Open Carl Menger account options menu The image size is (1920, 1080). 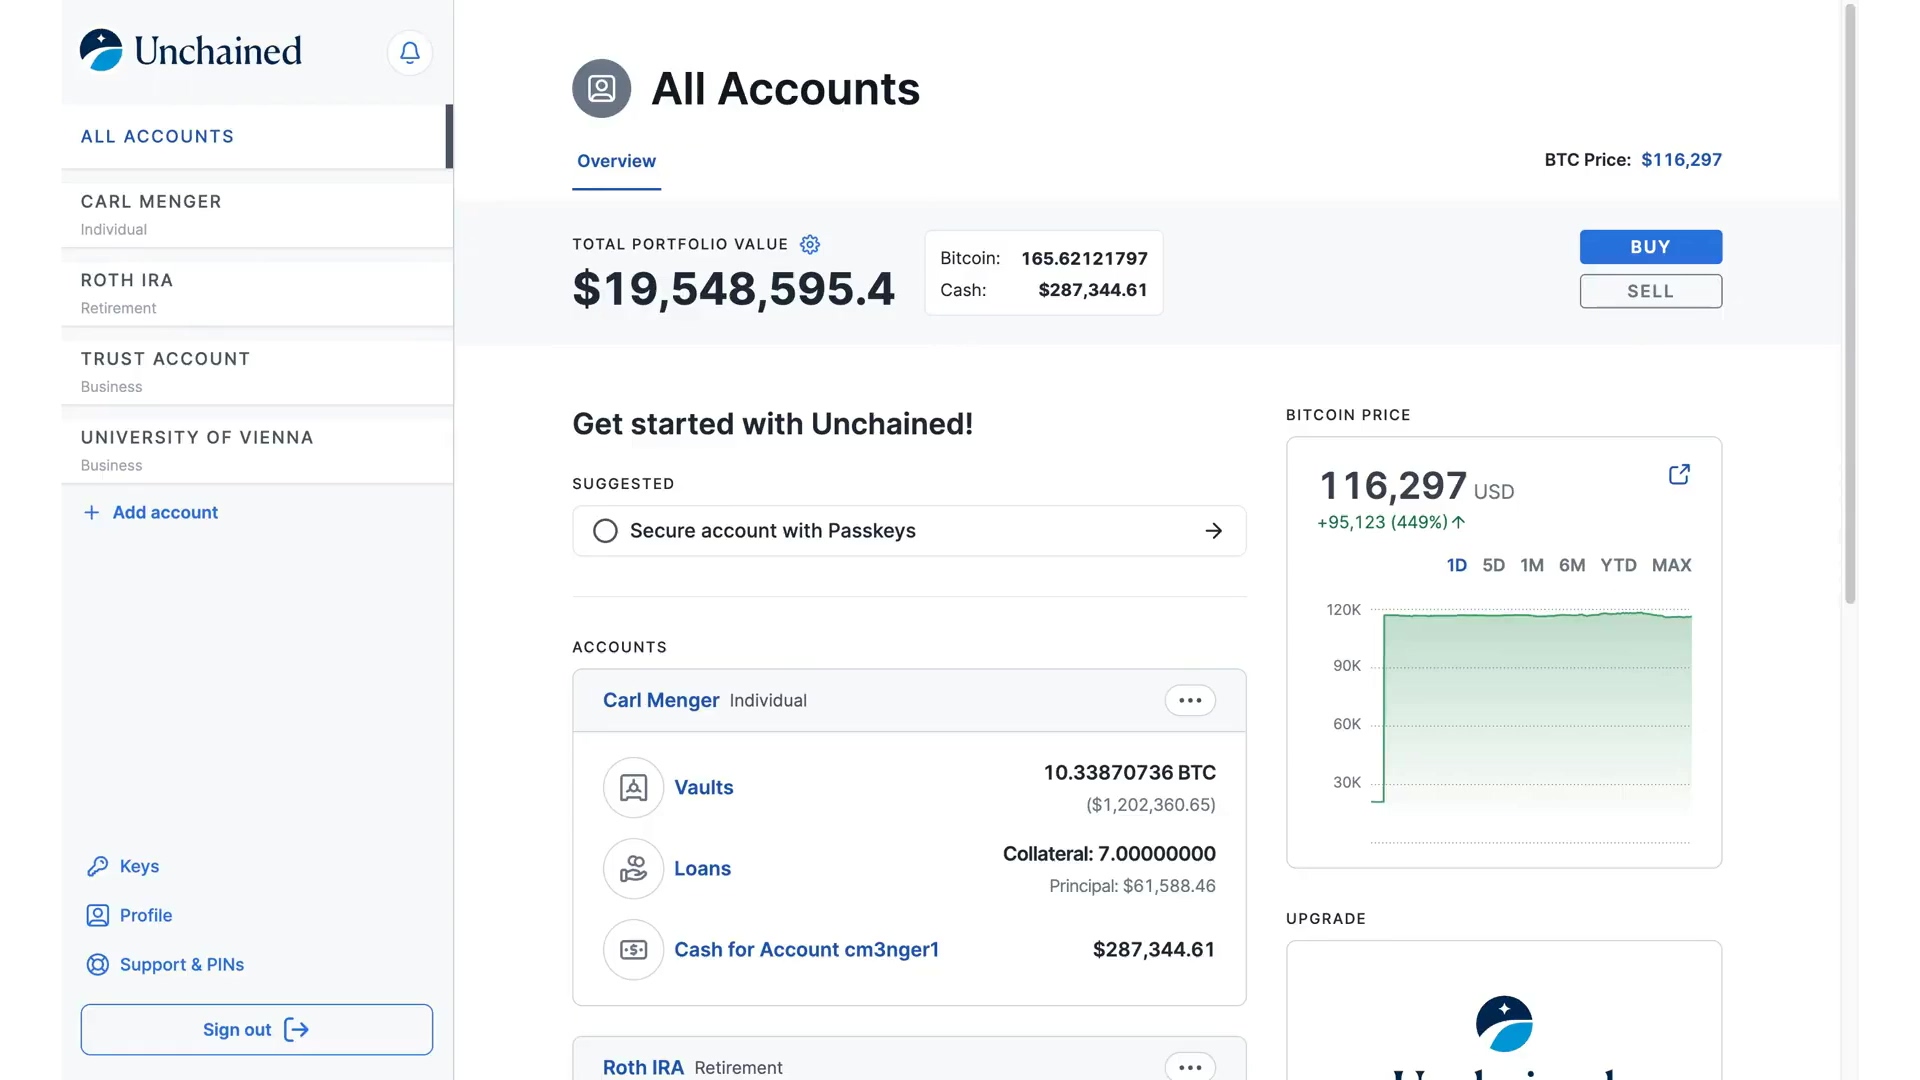(1190, 700)
